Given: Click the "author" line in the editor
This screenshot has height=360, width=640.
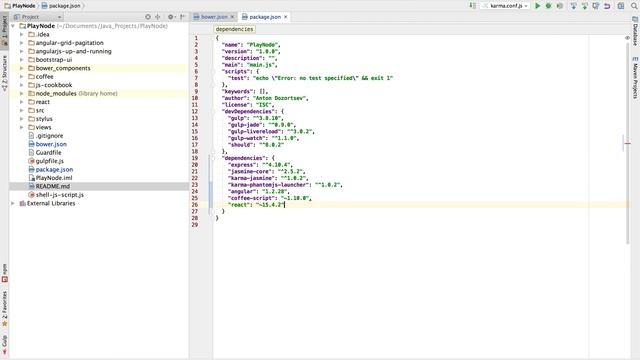Looking at the screenshot, I should pyautogui.click(x=265, y=98).
